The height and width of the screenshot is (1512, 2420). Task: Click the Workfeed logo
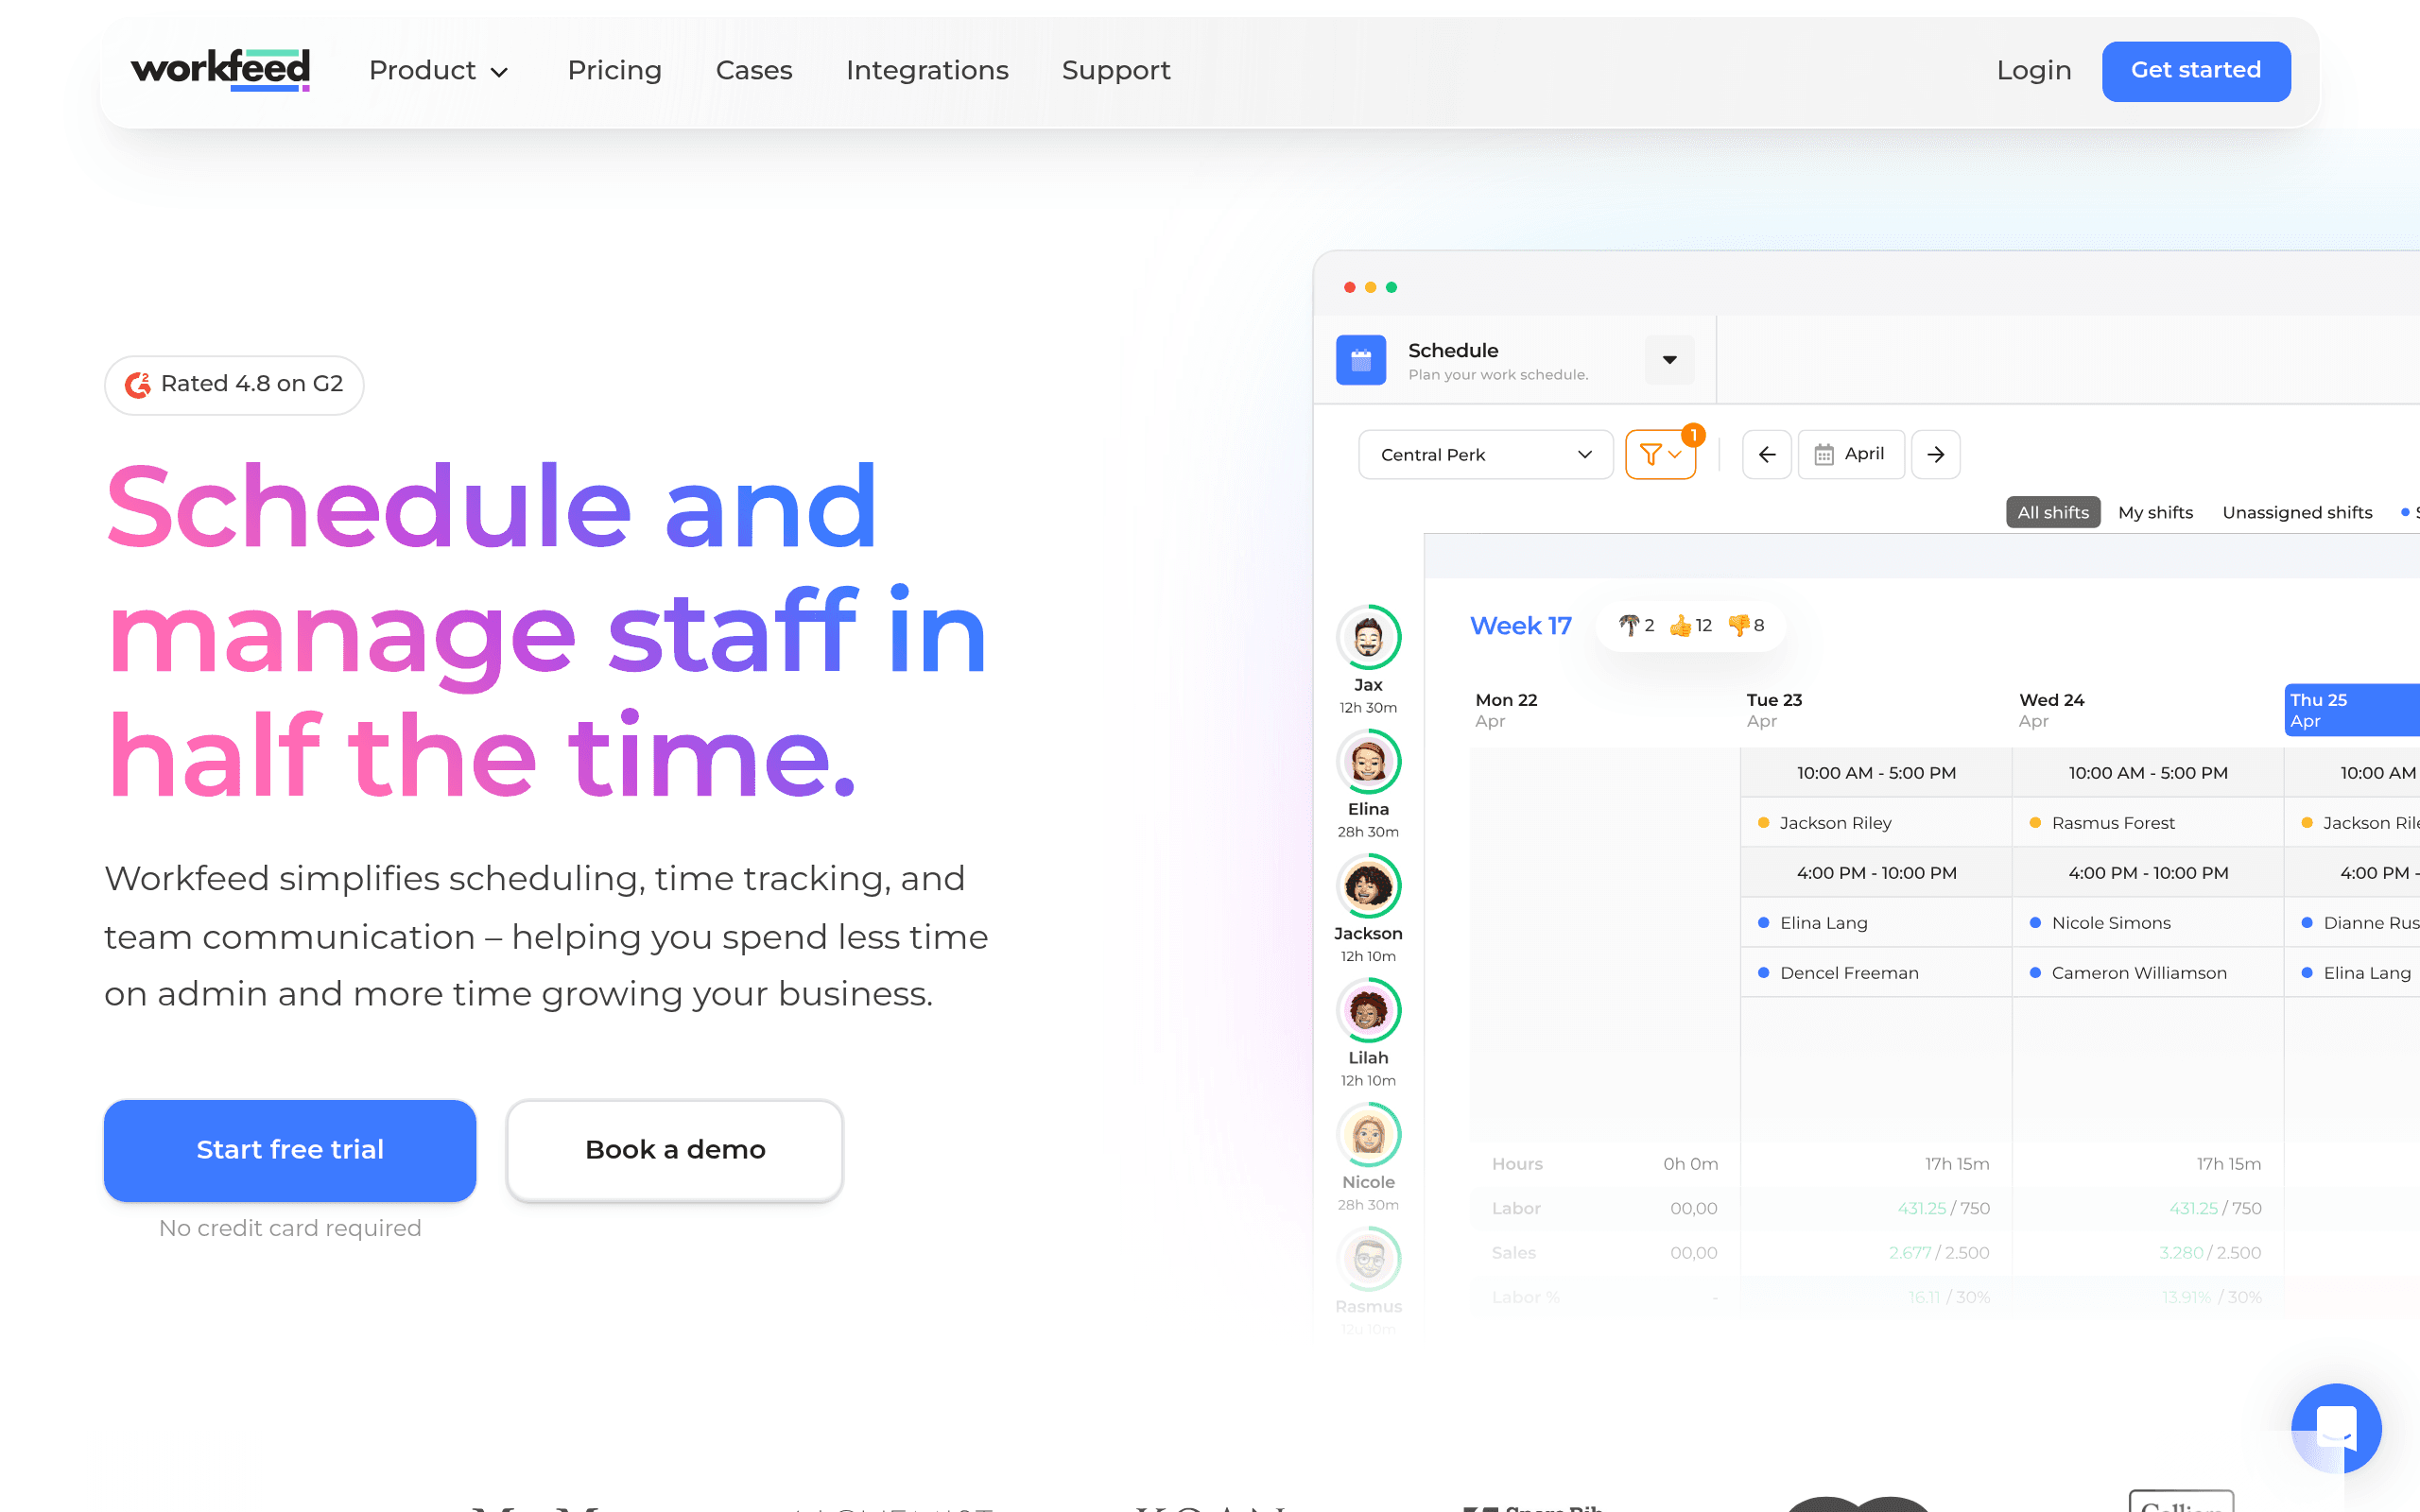(220, 70)
